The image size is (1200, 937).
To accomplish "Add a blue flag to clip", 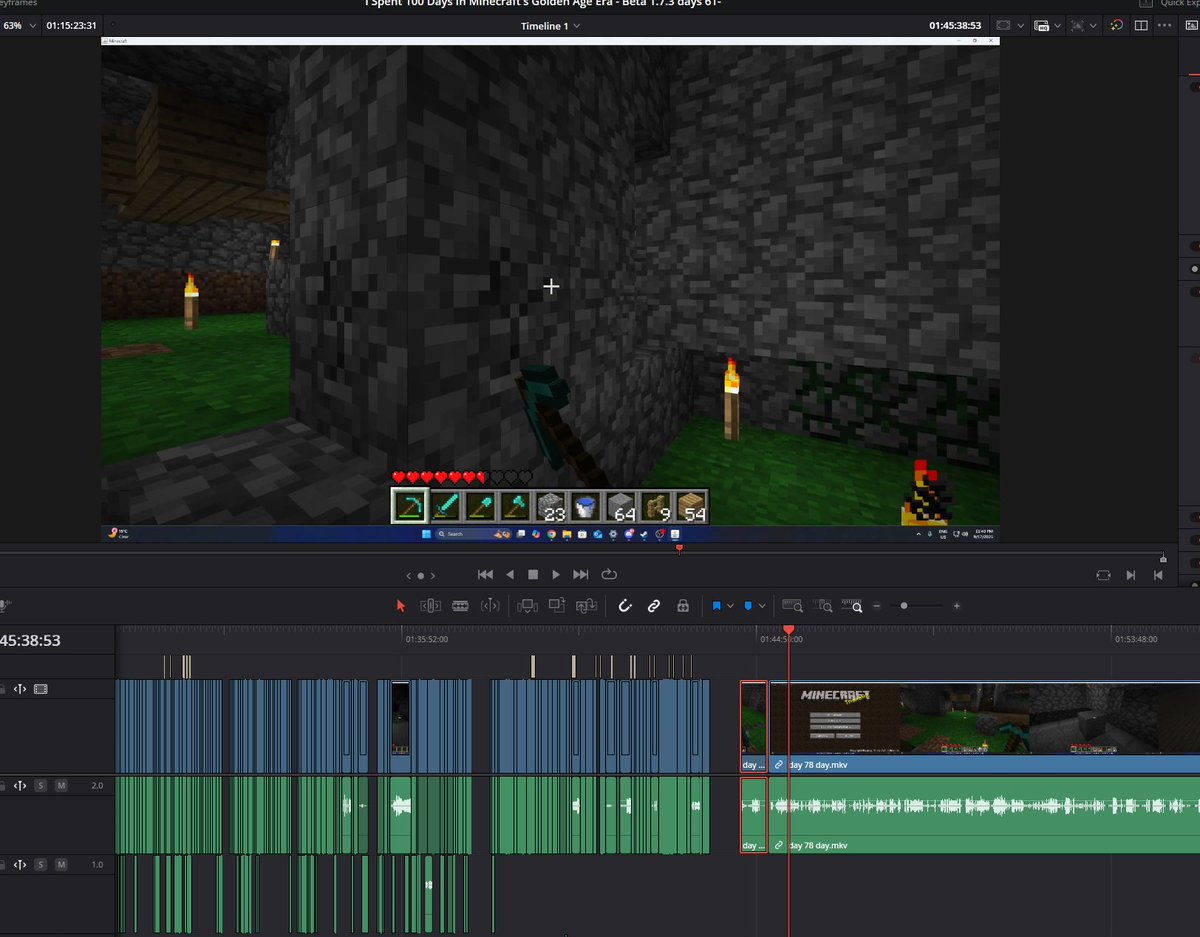I will point(717,606).
